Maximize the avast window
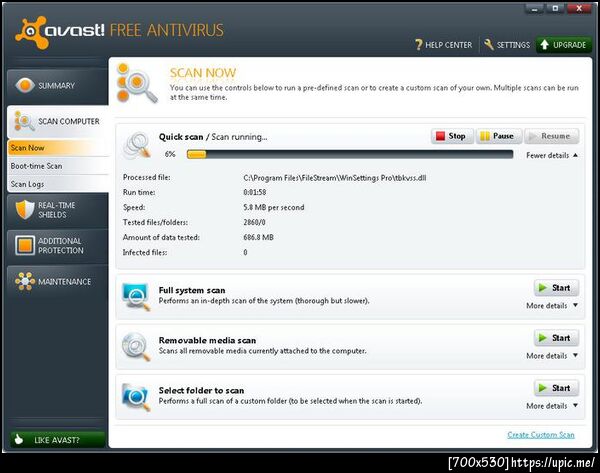 tap(556, 8)
